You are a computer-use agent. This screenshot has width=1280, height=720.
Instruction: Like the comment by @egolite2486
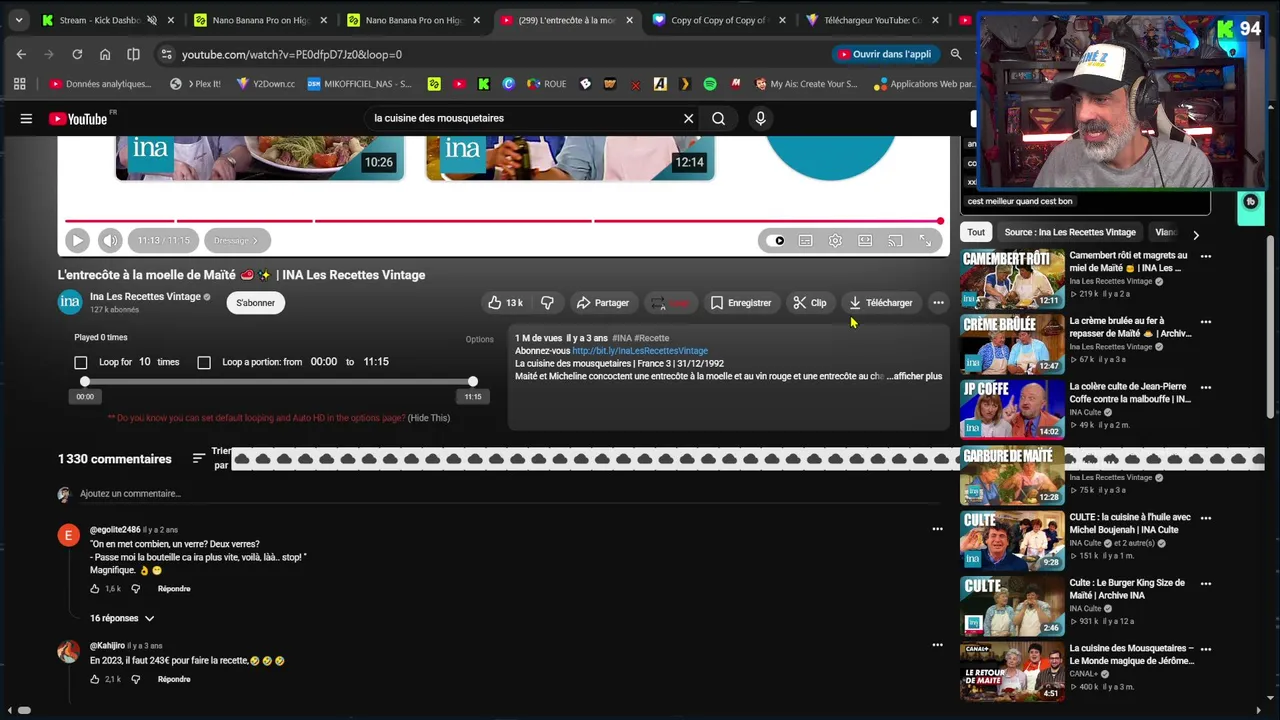(95, 589)
